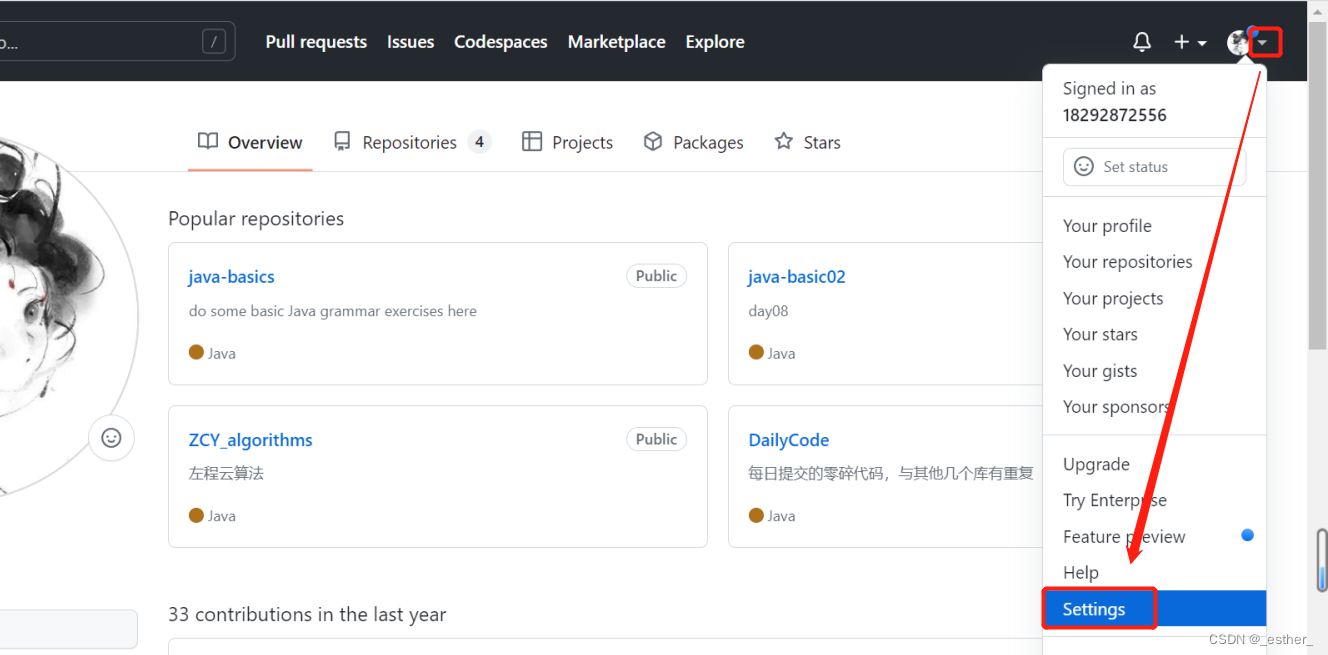Open Explore in the header
Image resolution: width=1328 pixels, height=655 pixels.
tap(715, 42)
